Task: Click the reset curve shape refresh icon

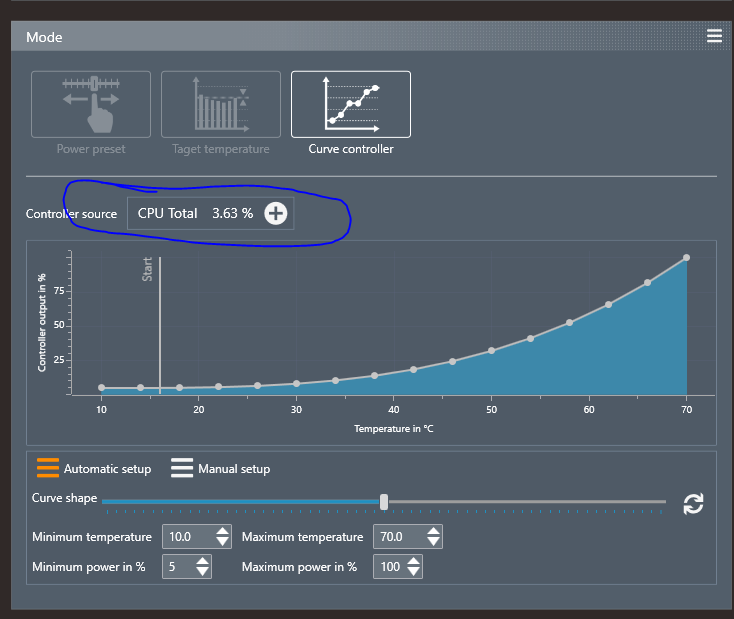Action: pos(693,504)
